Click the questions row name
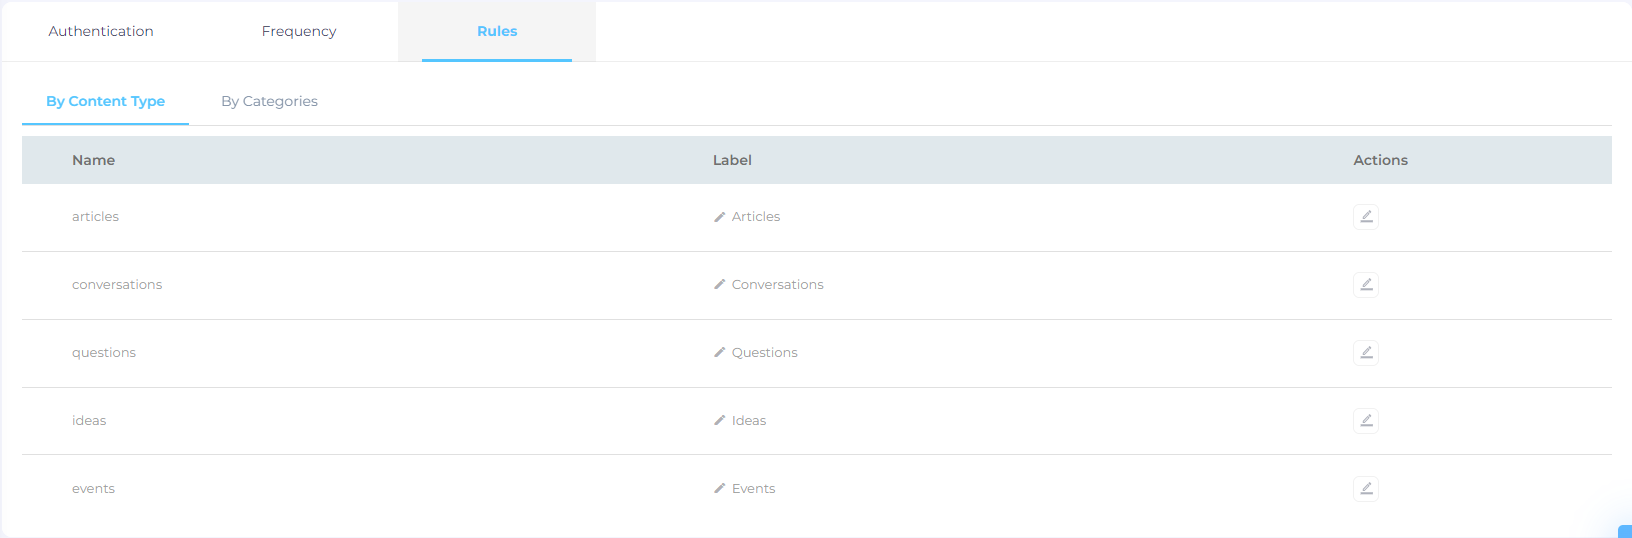 tap(104, 353)
